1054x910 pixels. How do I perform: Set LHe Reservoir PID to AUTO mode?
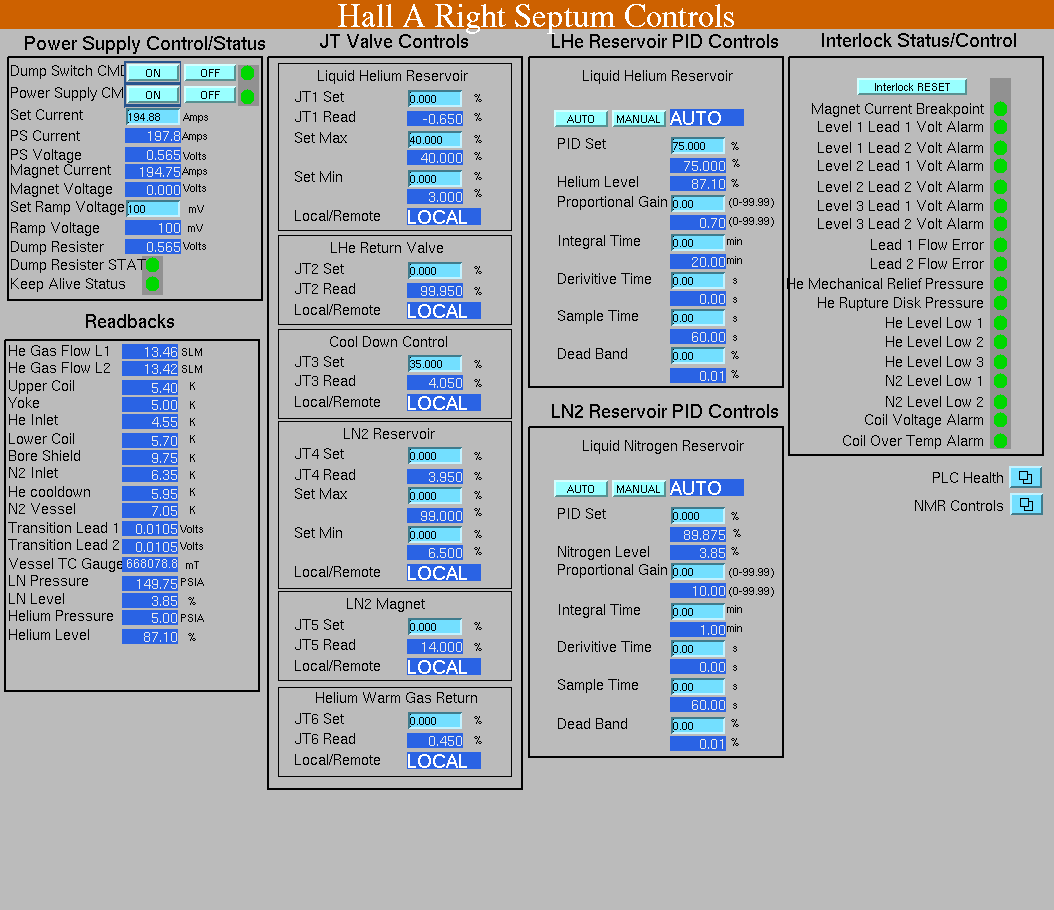pos(581,119)
